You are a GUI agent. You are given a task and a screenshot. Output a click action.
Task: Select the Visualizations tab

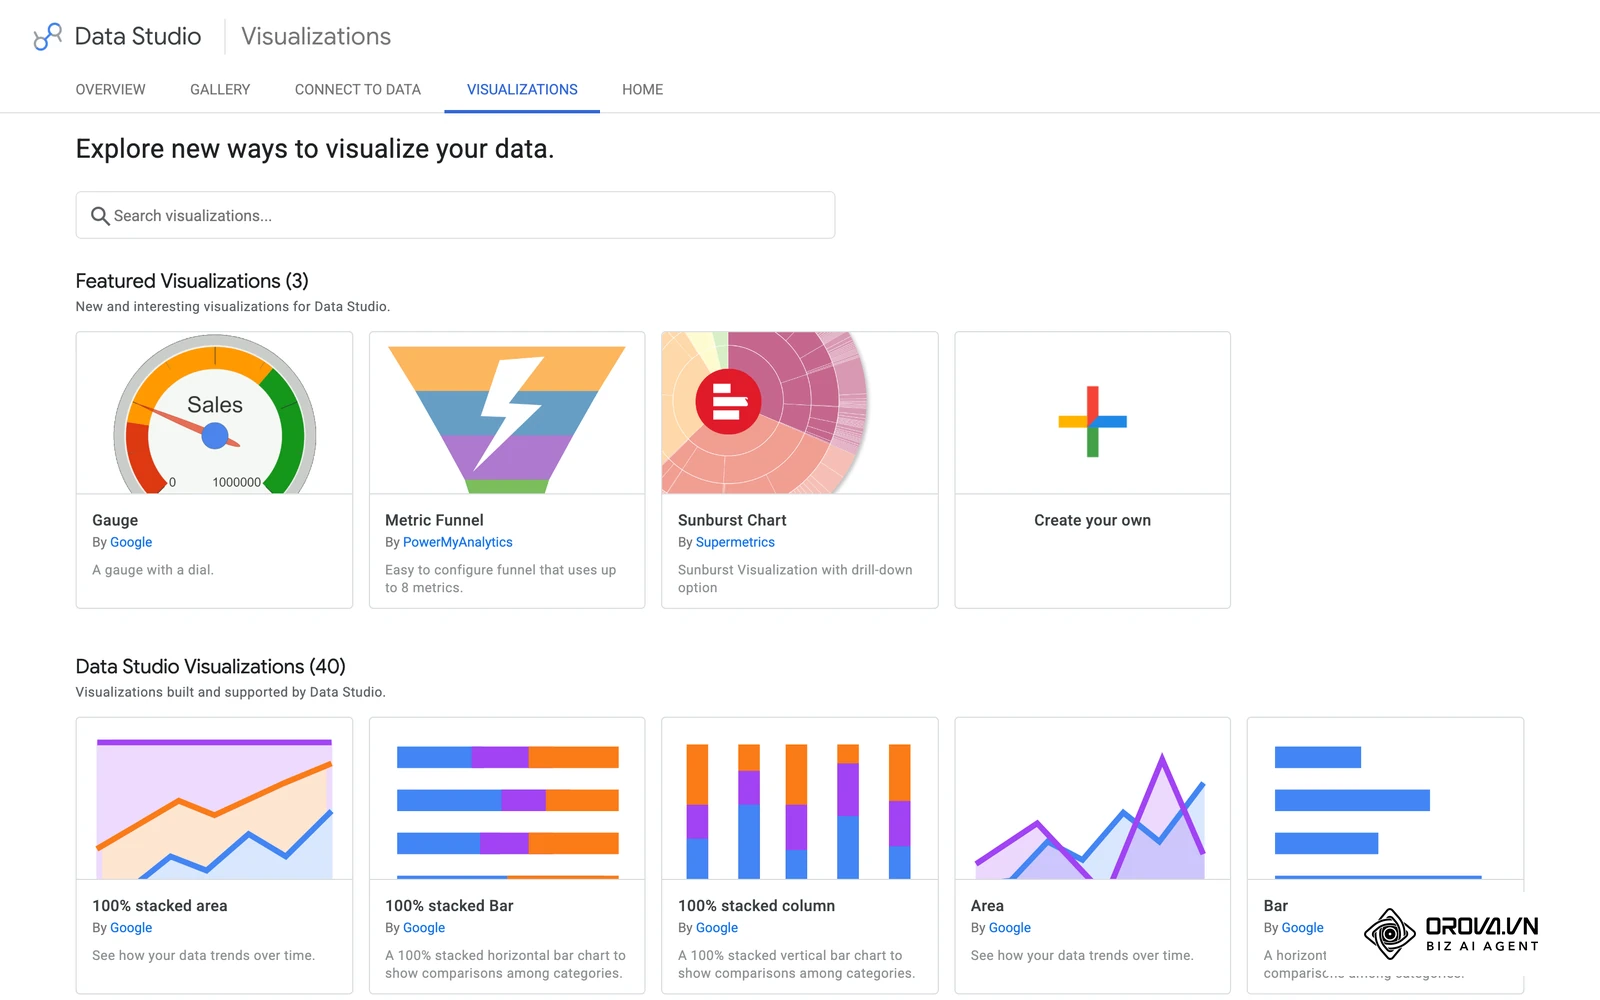[522, 90]
